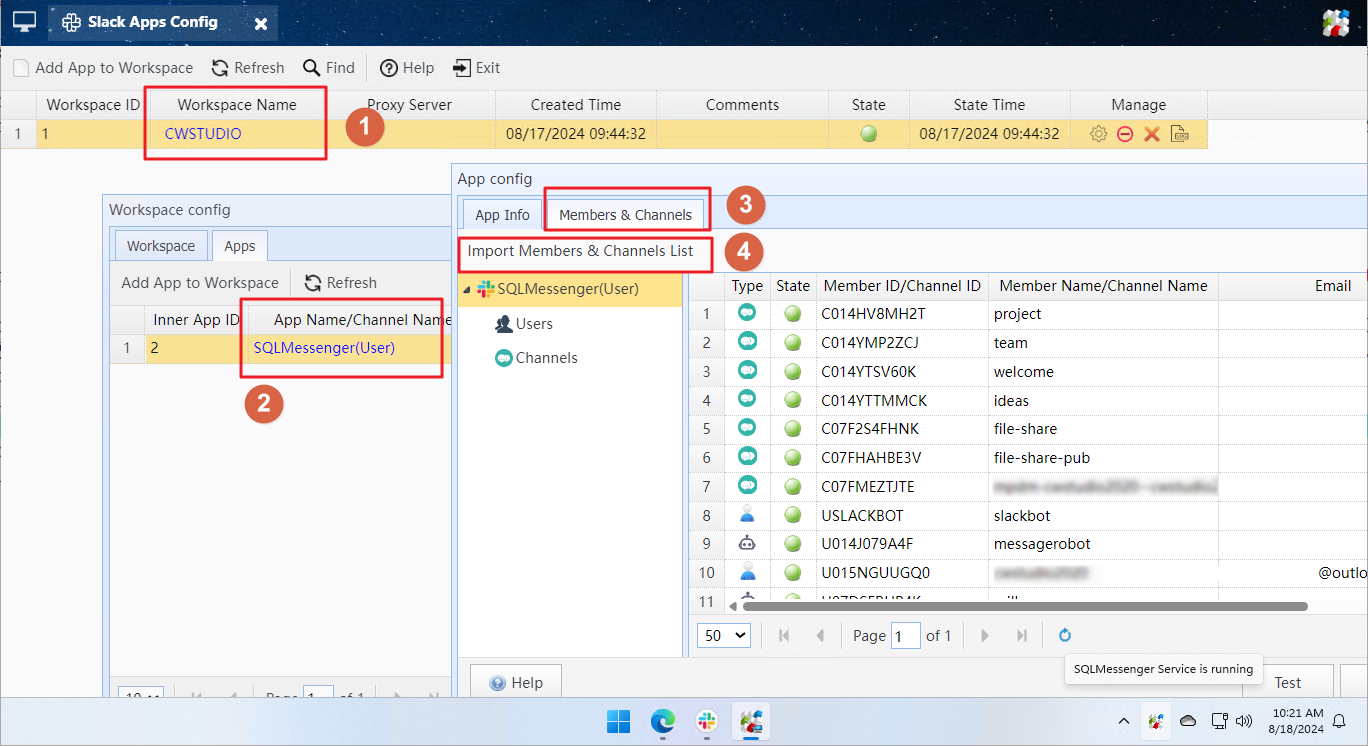
Task: Open Slack from the taskbar
Action: [707, 721]
